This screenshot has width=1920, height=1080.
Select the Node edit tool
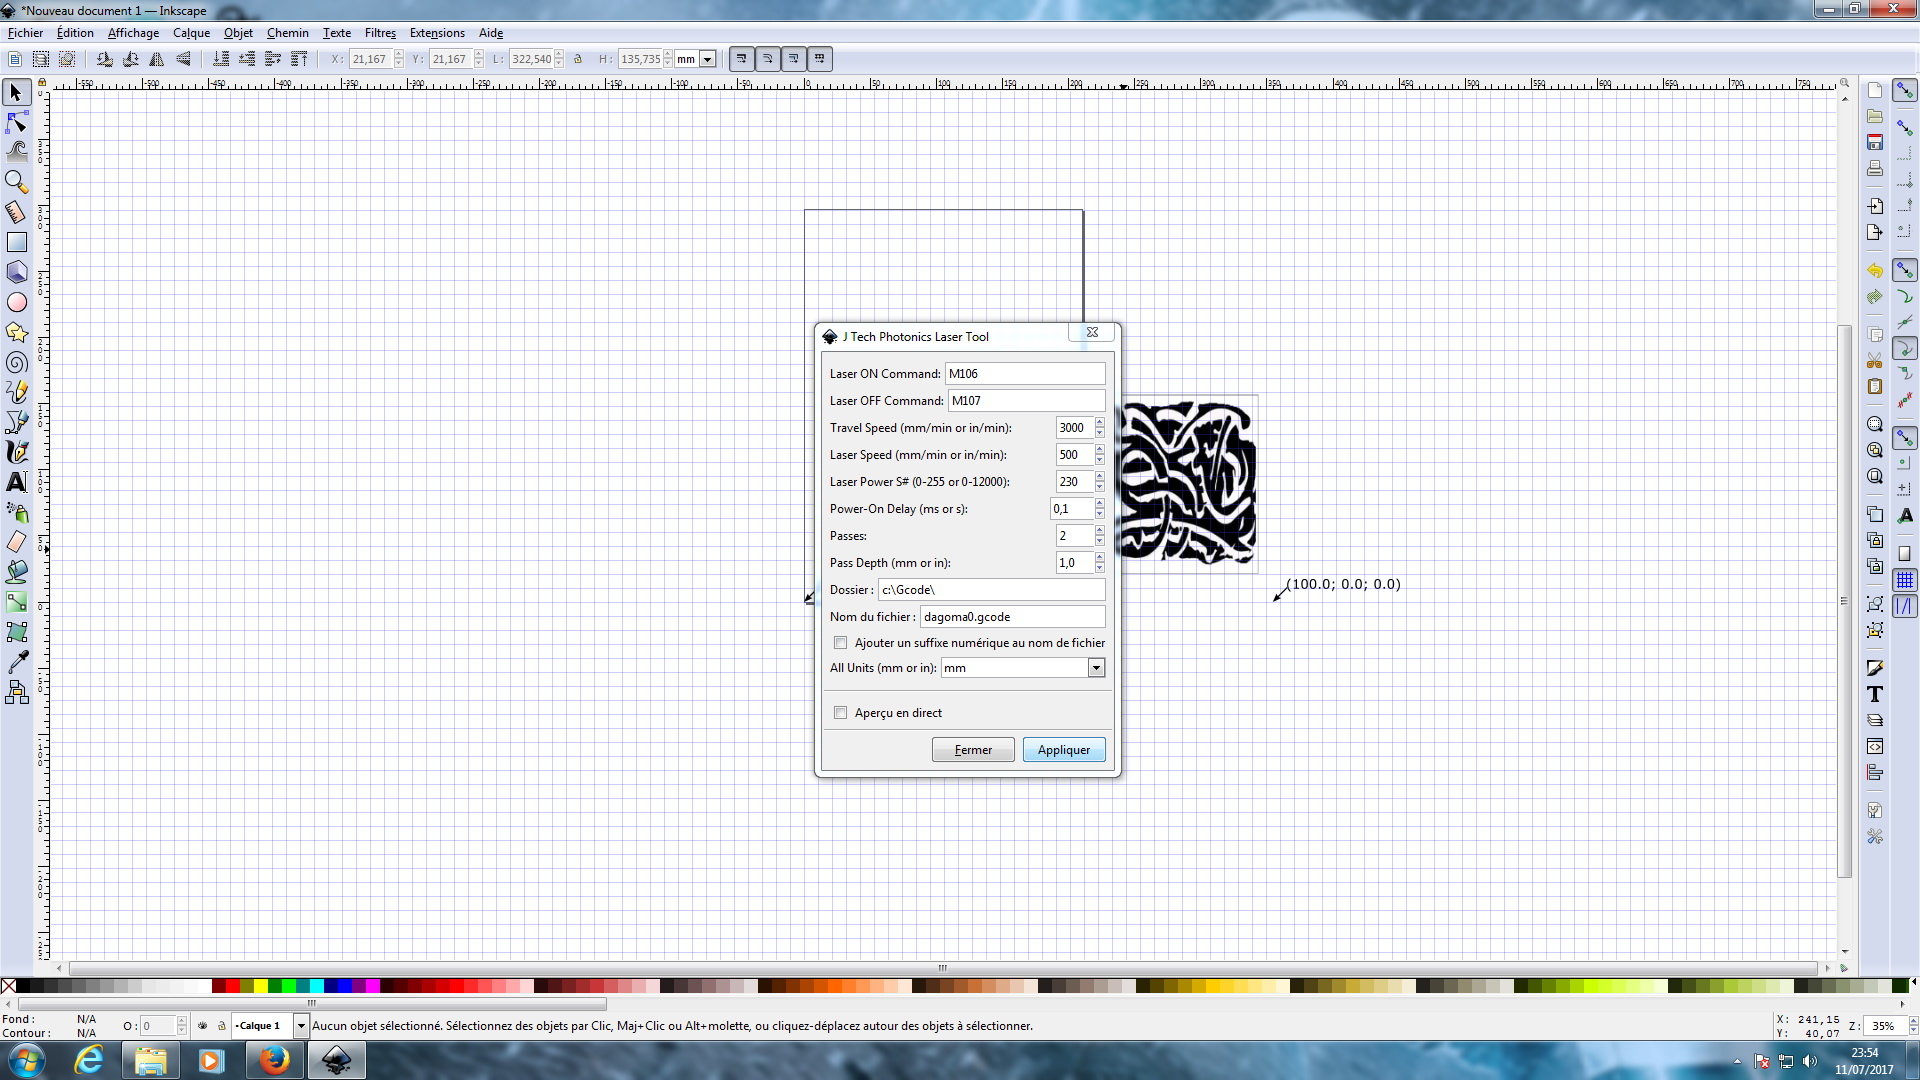pos(16,123)
